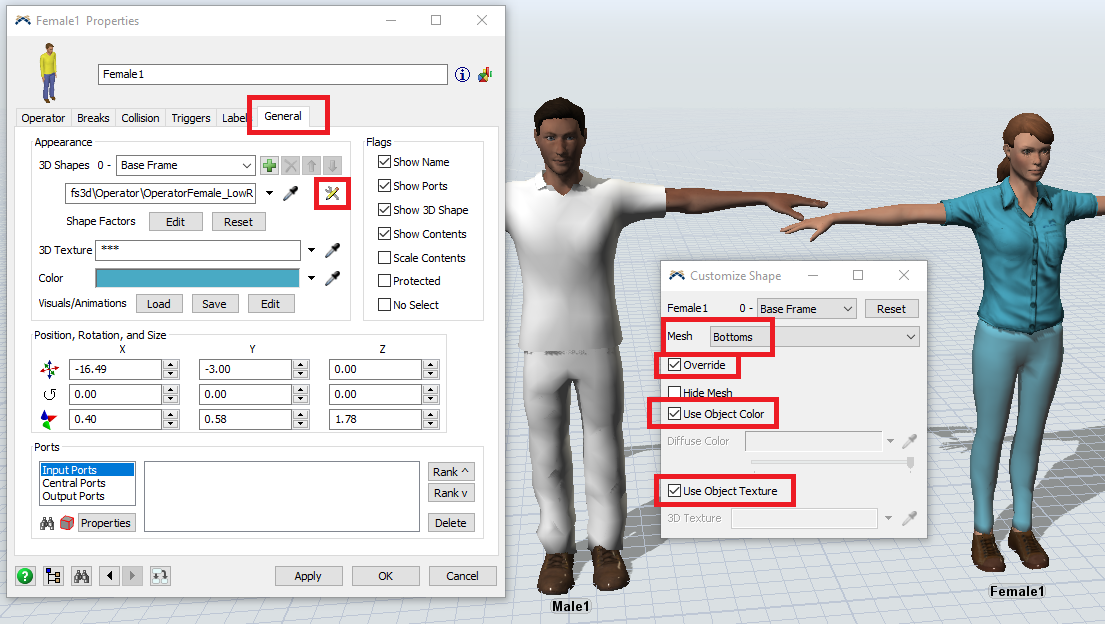The width and height of the screenshot is (1105, 624).
Task: Expand the Mesh dropdown showing Bottoms
Action: click(813, 337)
